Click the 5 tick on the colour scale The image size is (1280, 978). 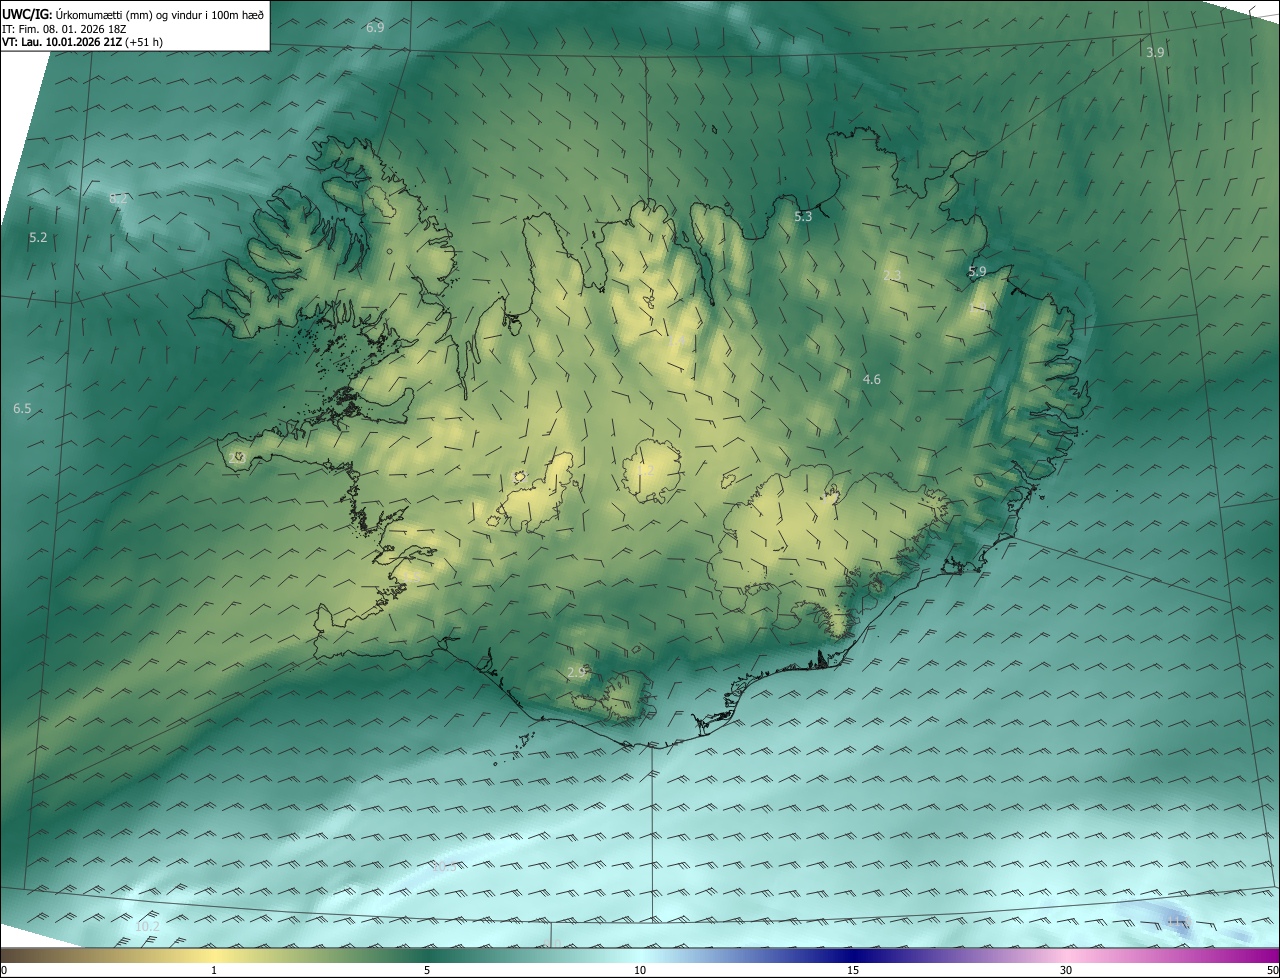427,971
